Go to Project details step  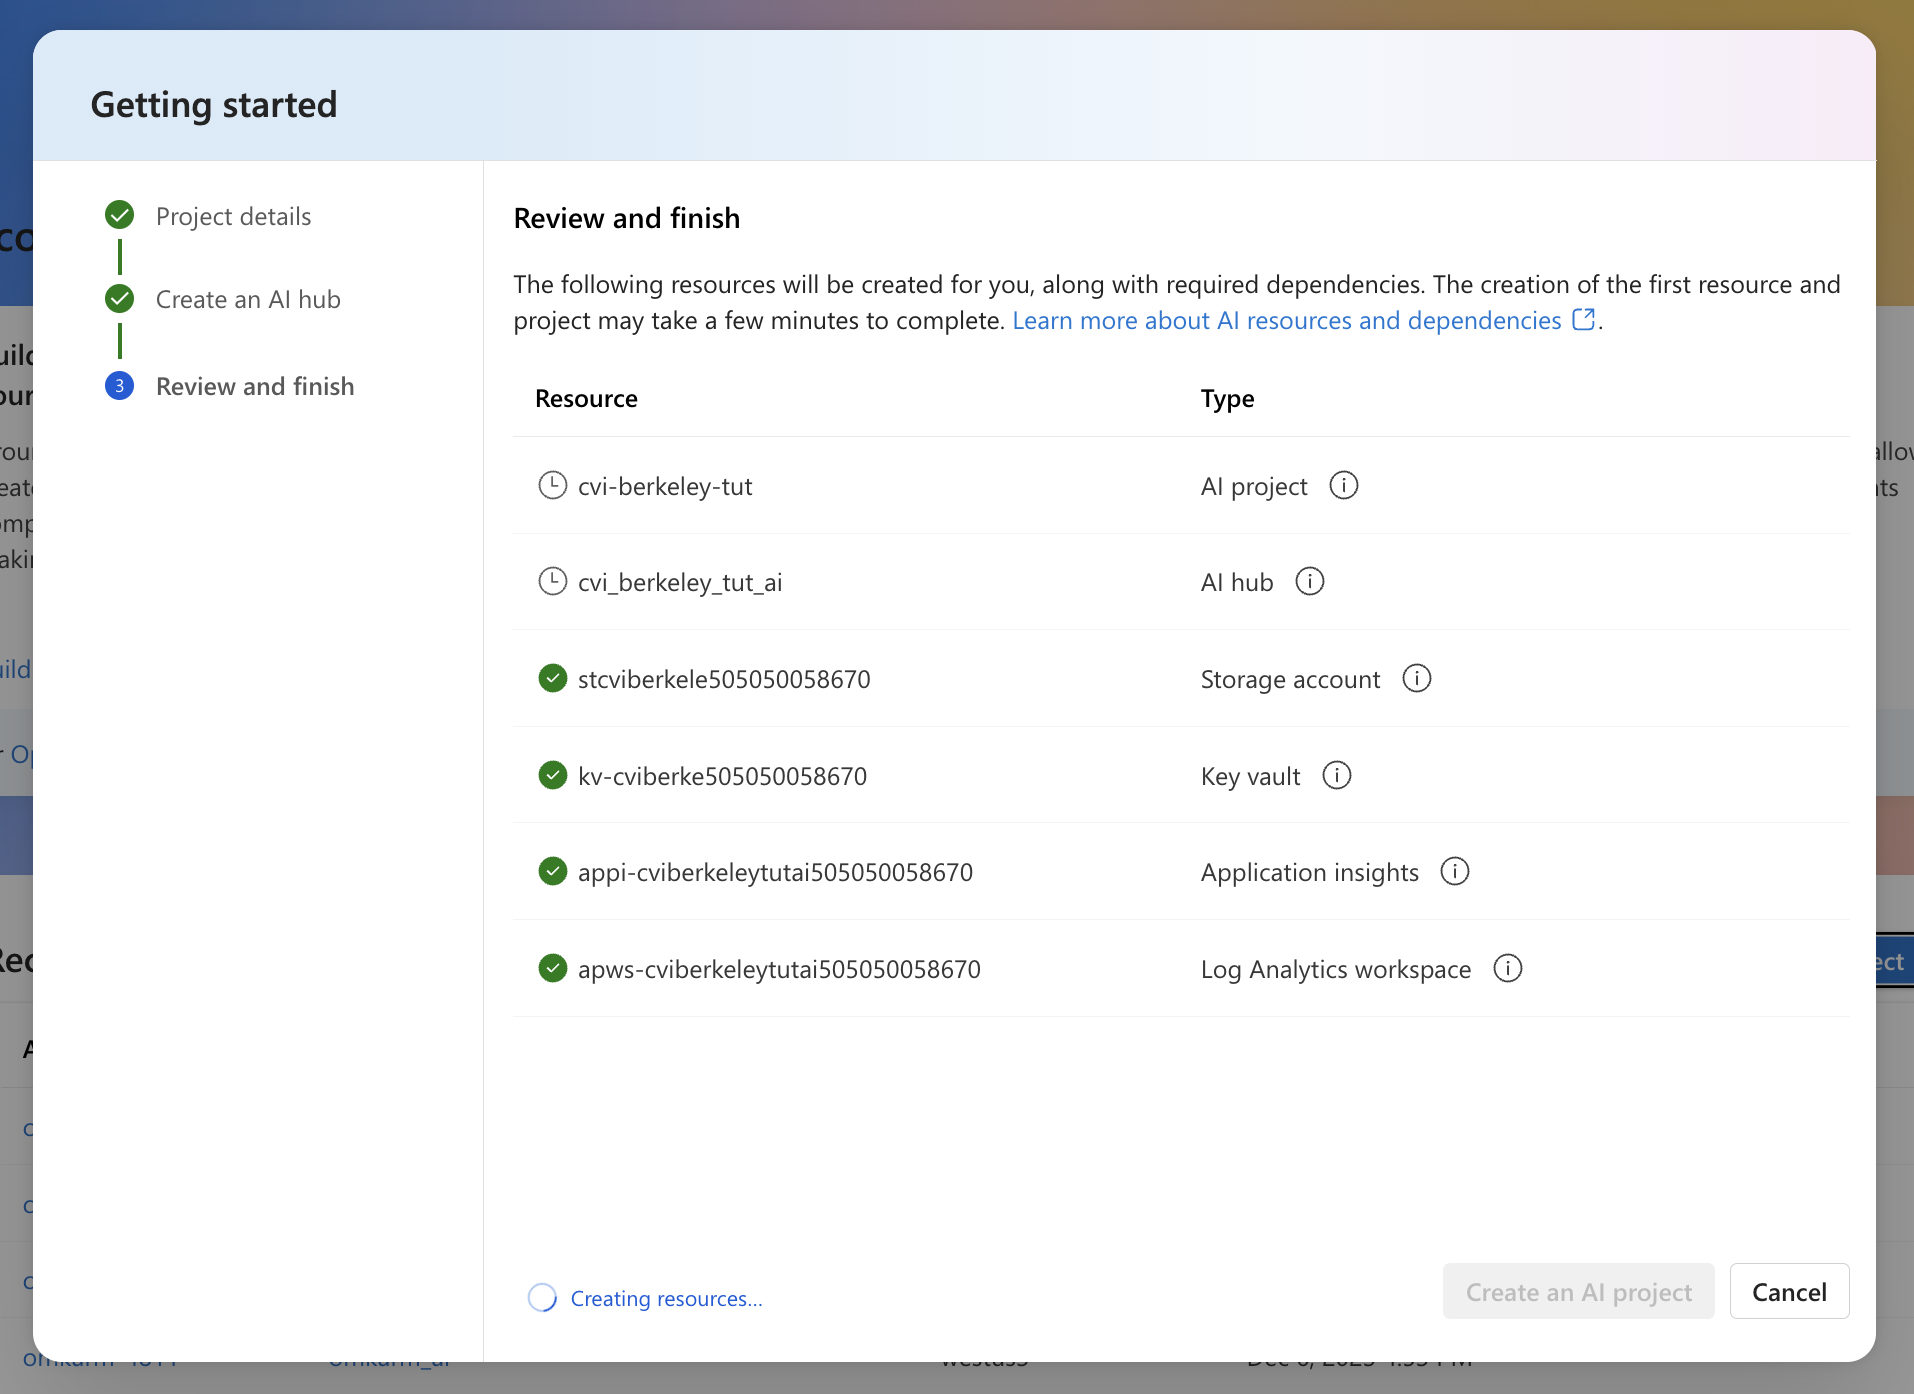click(233, 216)
